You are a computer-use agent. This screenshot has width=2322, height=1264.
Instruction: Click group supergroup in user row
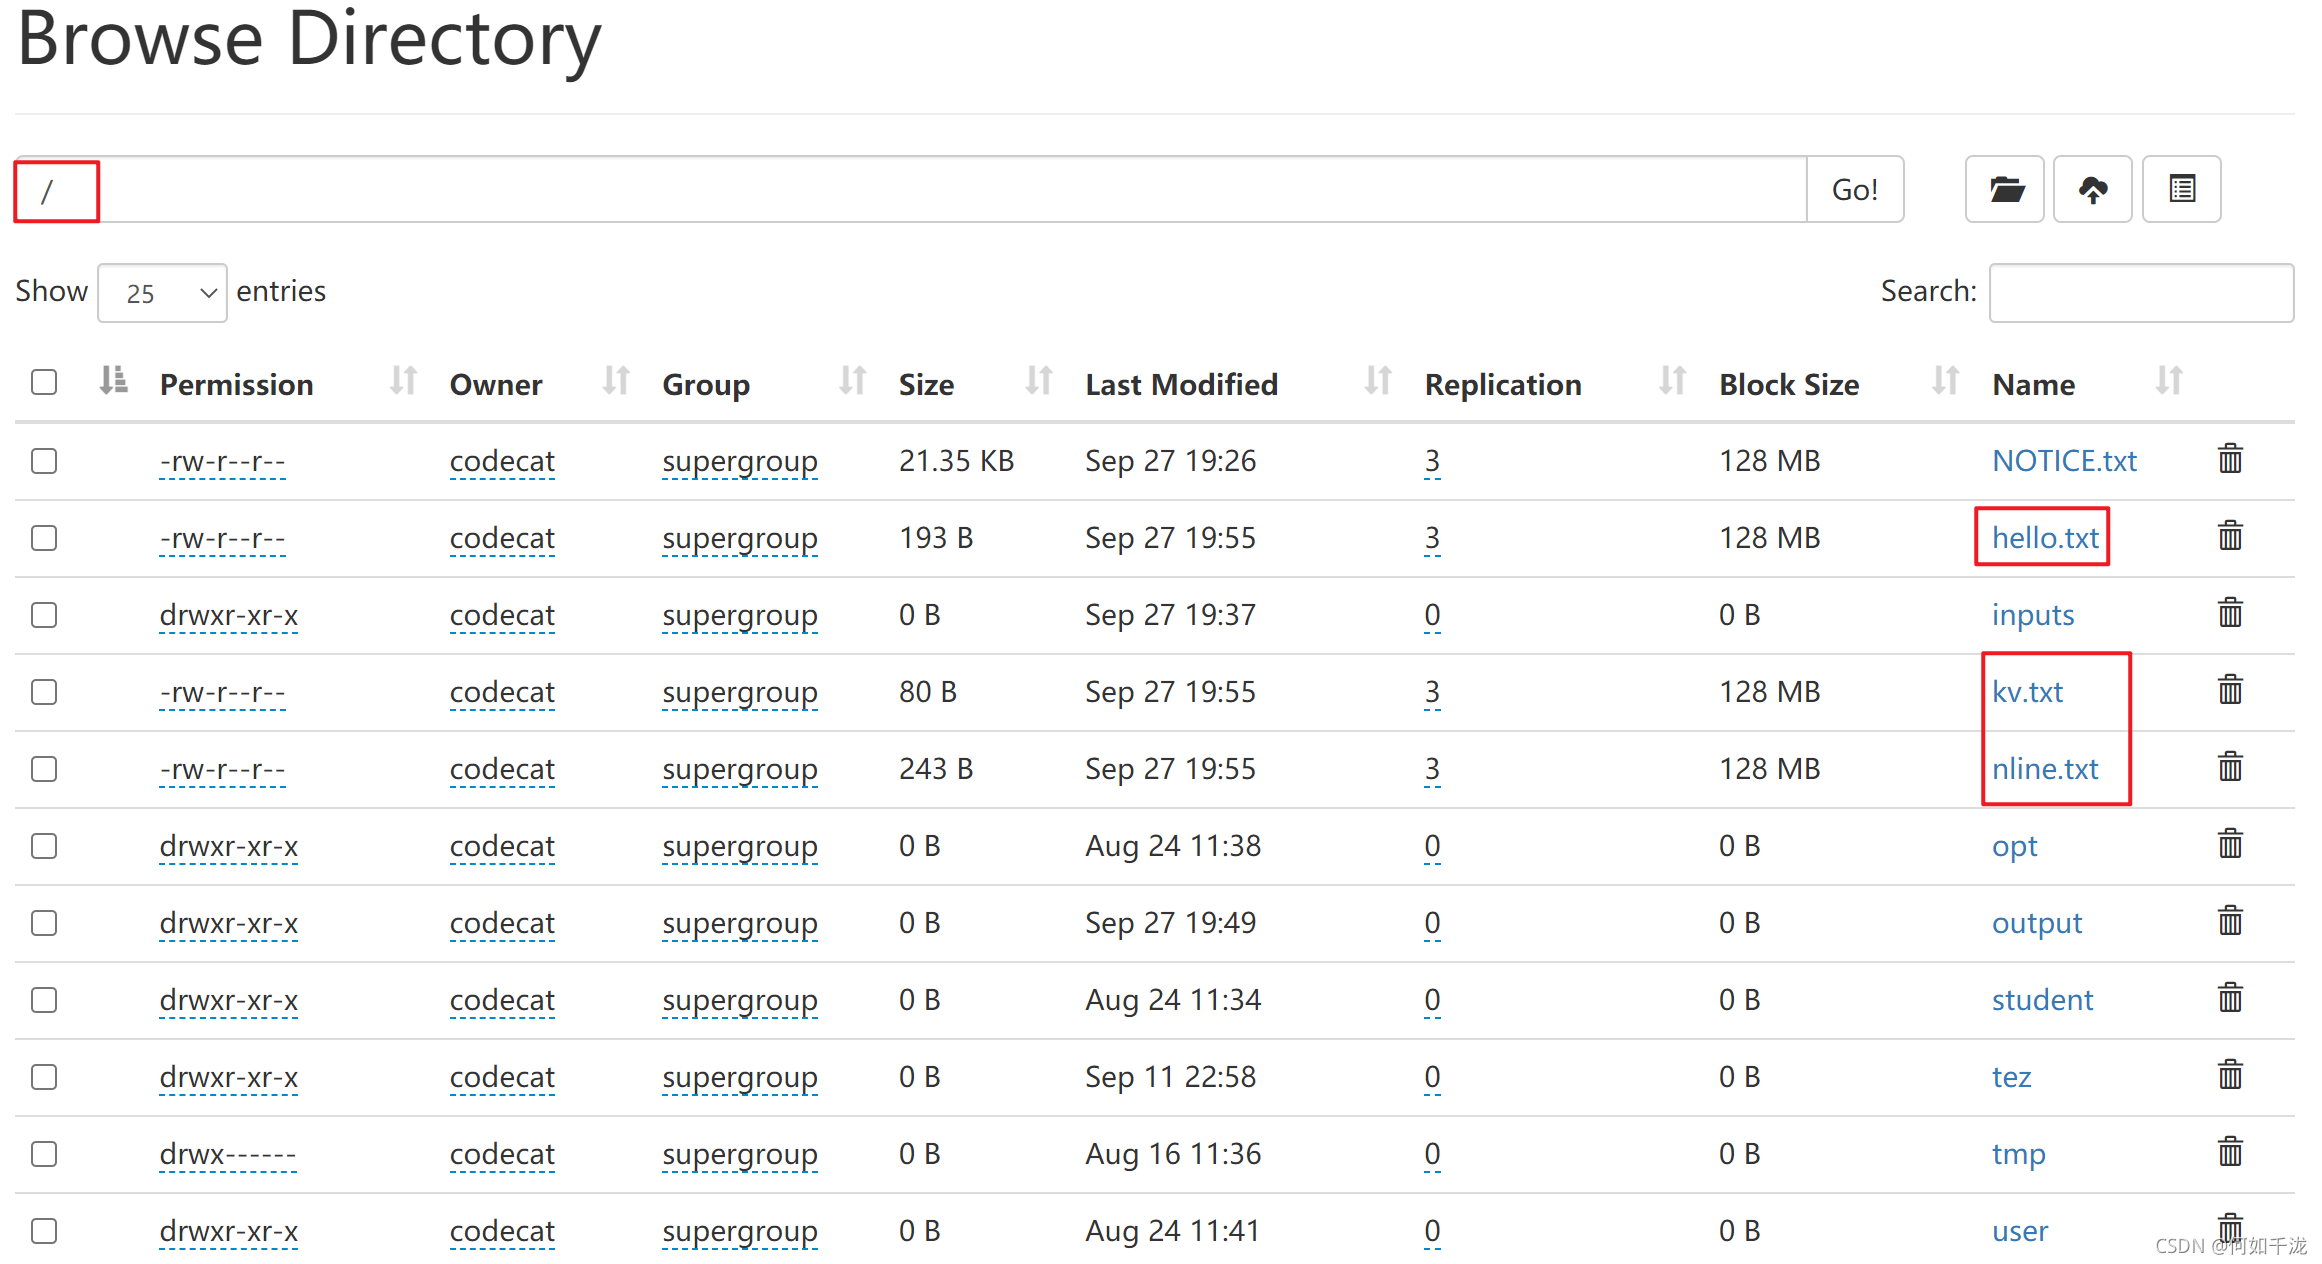click(x=740, y=1232)
